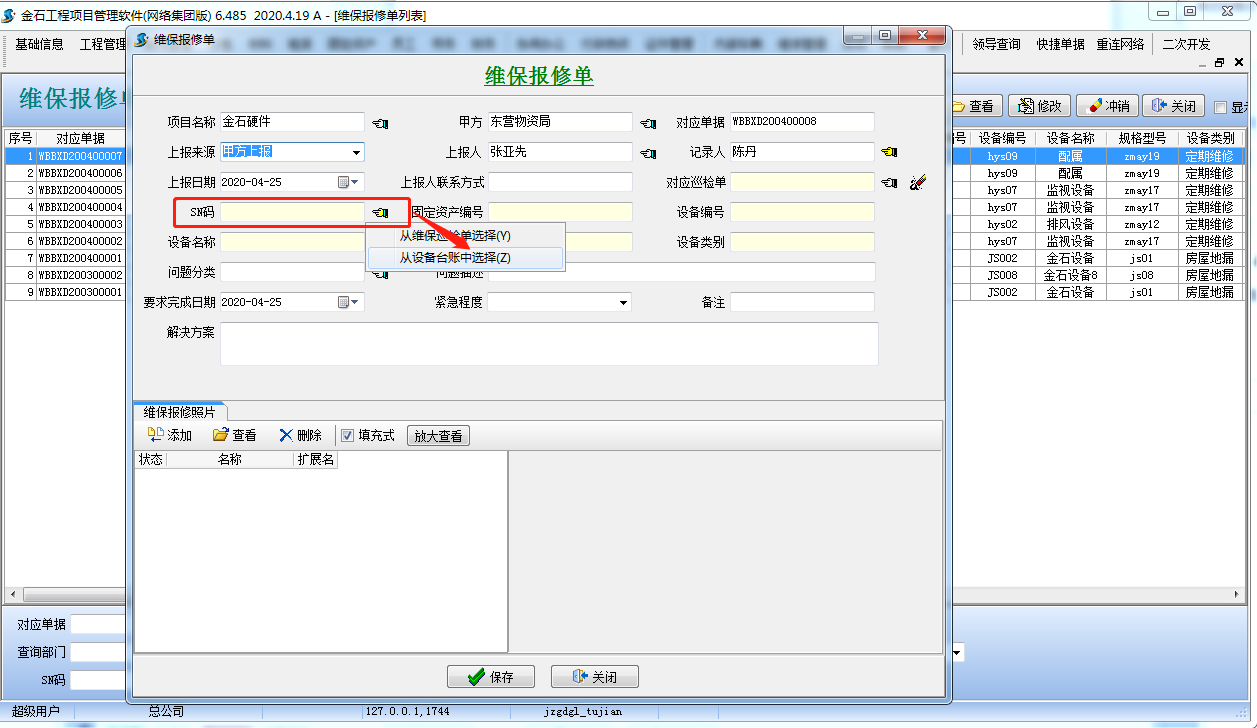Click 添加 icon in photo toolbar
This screenshot has height=728, width=1257.
(x=156, y=435)
